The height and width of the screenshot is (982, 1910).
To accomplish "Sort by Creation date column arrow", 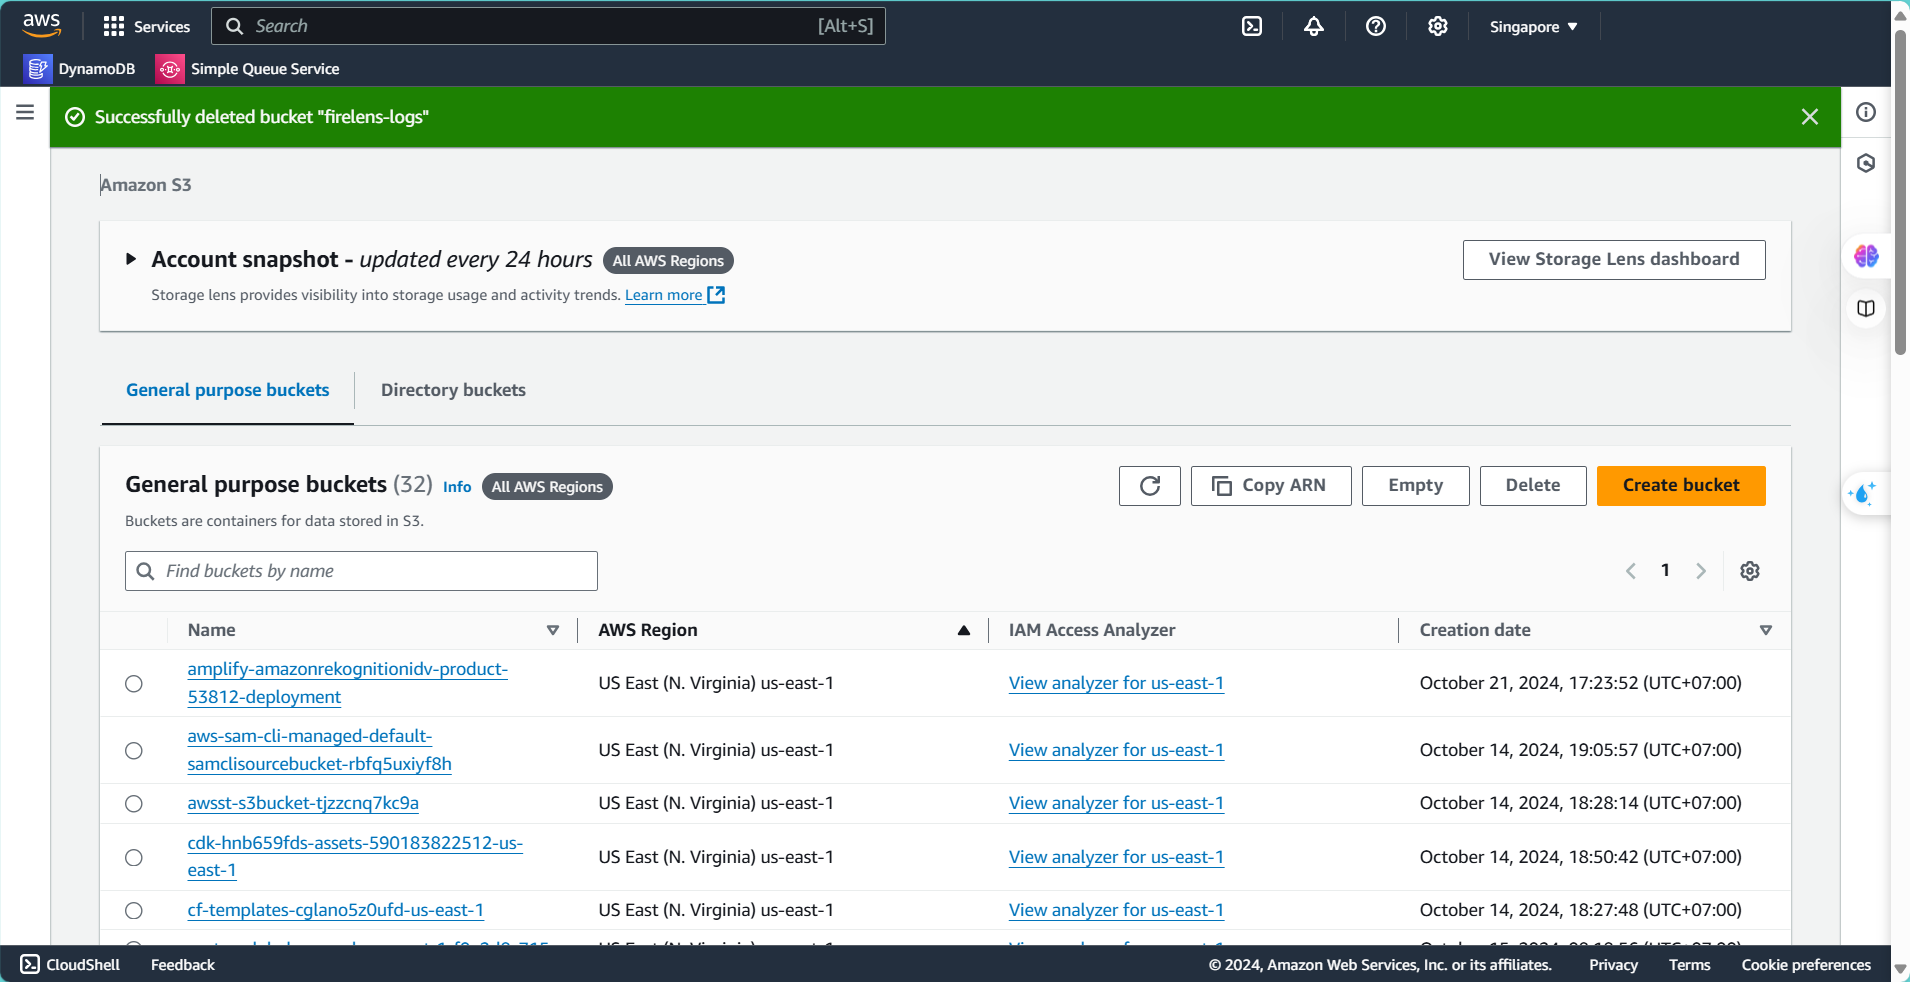I will click(x=1766, y=630).
